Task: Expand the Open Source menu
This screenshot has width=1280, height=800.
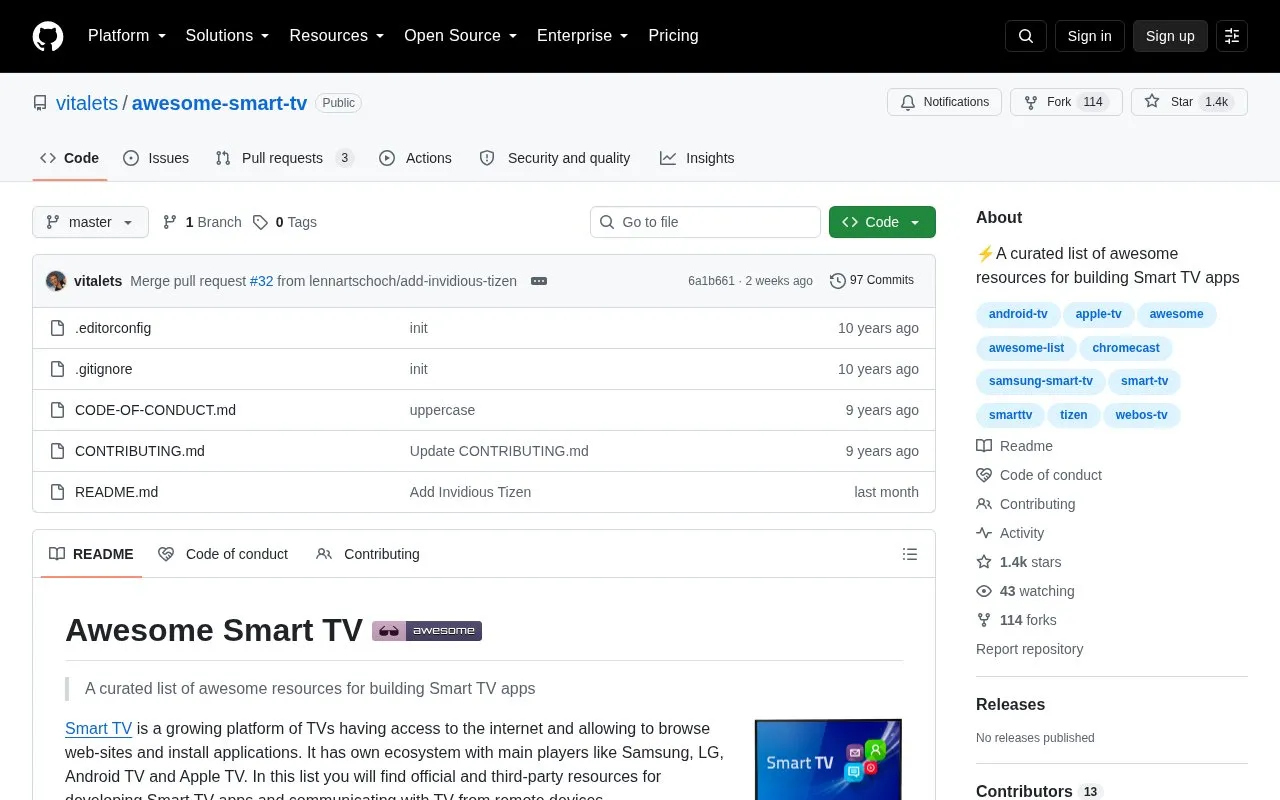Action: click(x=461, y=36)
